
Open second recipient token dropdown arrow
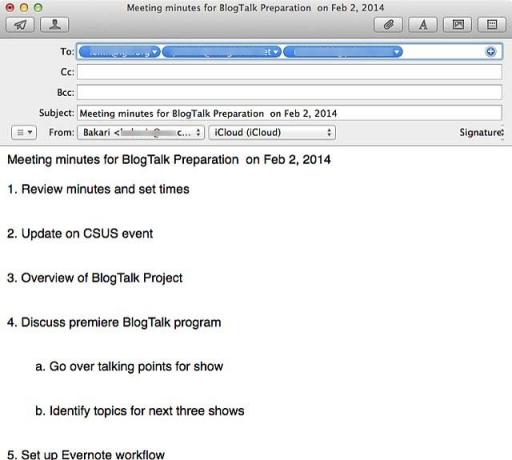tap(276, 52)
